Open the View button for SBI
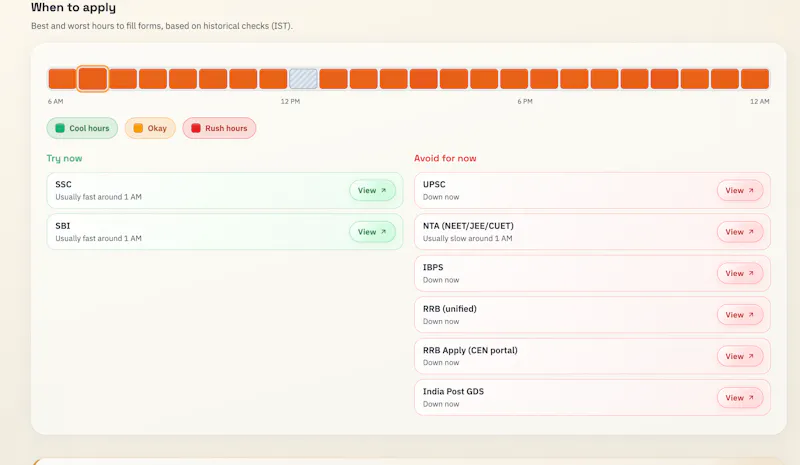 [372, 232]
